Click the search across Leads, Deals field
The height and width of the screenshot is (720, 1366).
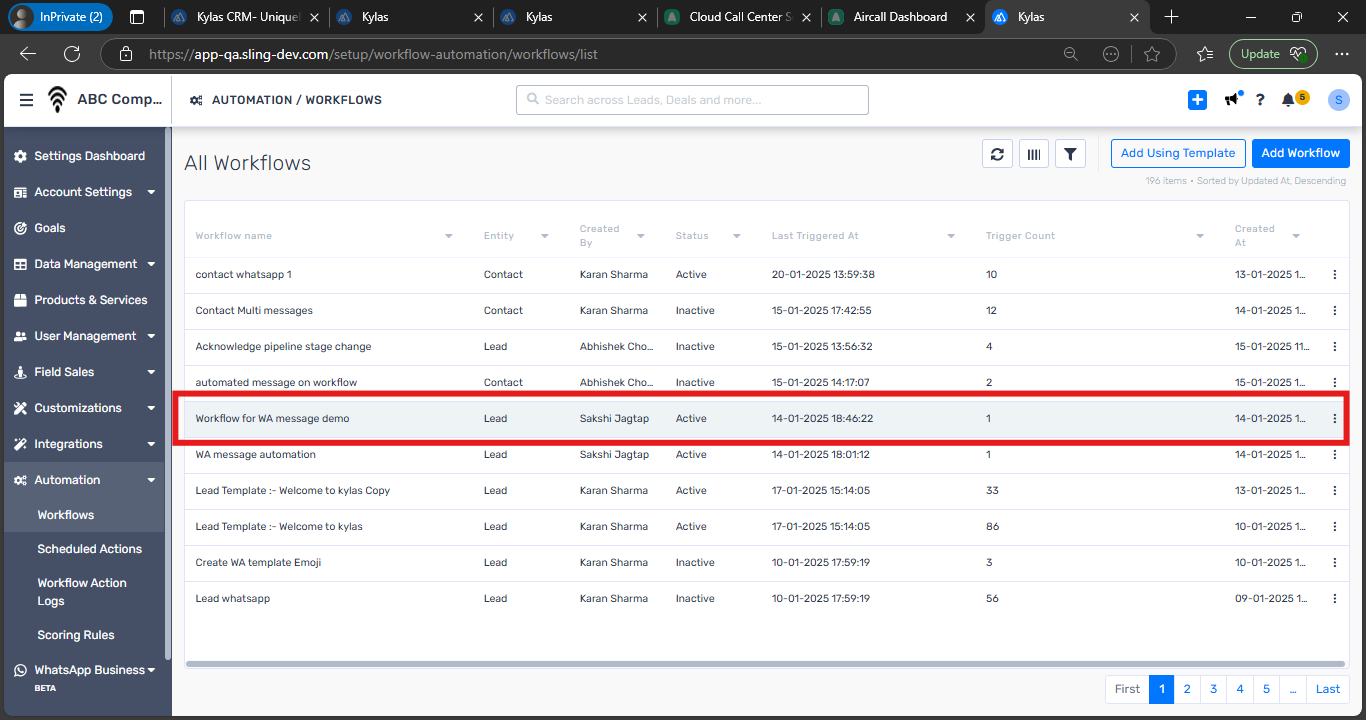[692, 100]
